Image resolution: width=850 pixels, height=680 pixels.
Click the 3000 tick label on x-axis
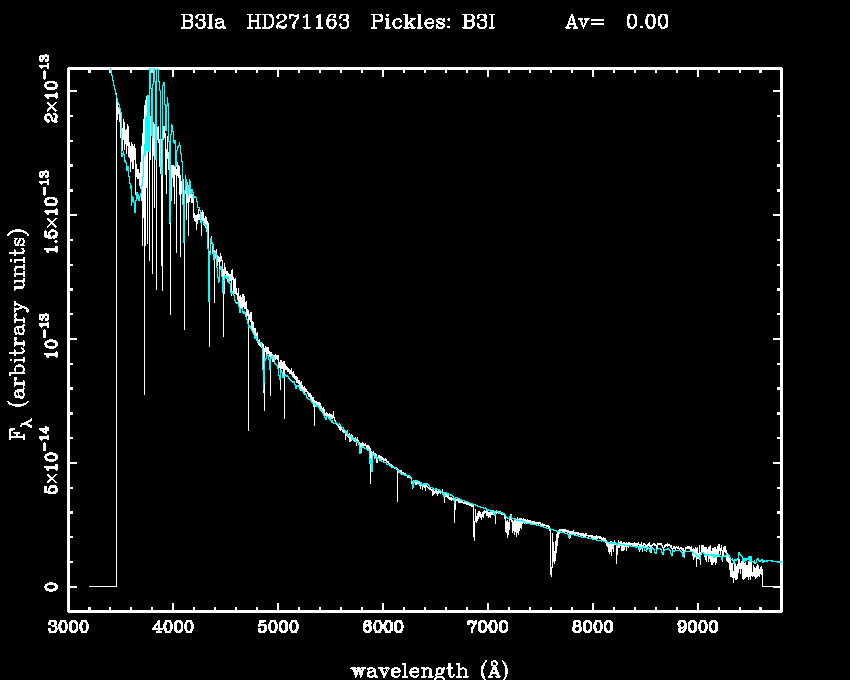68,630
